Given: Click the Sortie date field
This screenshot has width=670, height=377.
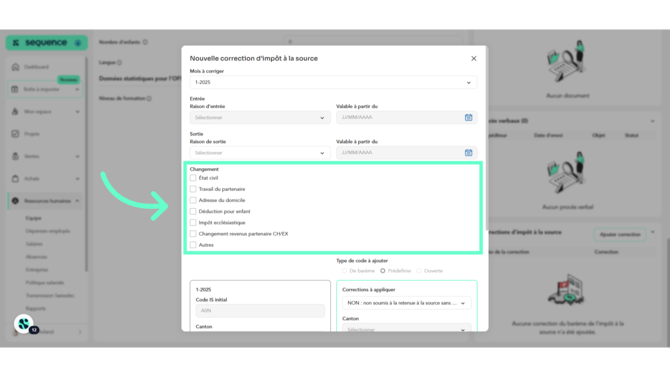Looking at the screenshot, I should point(406,153).
